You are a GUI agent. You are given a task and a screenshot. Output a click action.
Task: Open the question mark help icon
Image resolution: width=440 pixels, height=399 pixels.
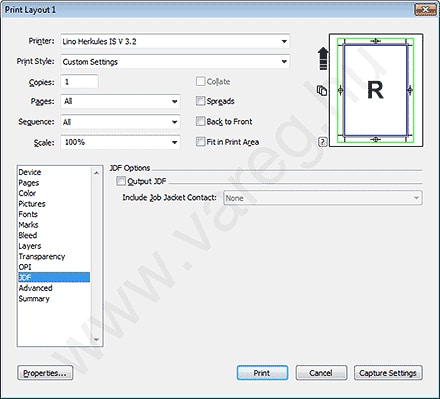click(322, 142)
